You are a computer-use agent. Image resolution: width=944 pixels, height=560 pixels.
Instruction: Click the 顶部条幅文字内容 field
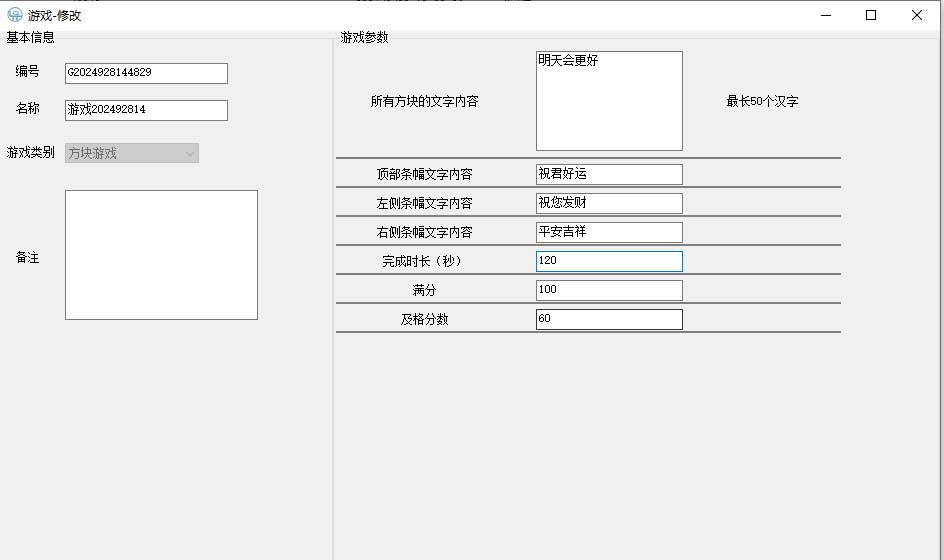point(609,174)
